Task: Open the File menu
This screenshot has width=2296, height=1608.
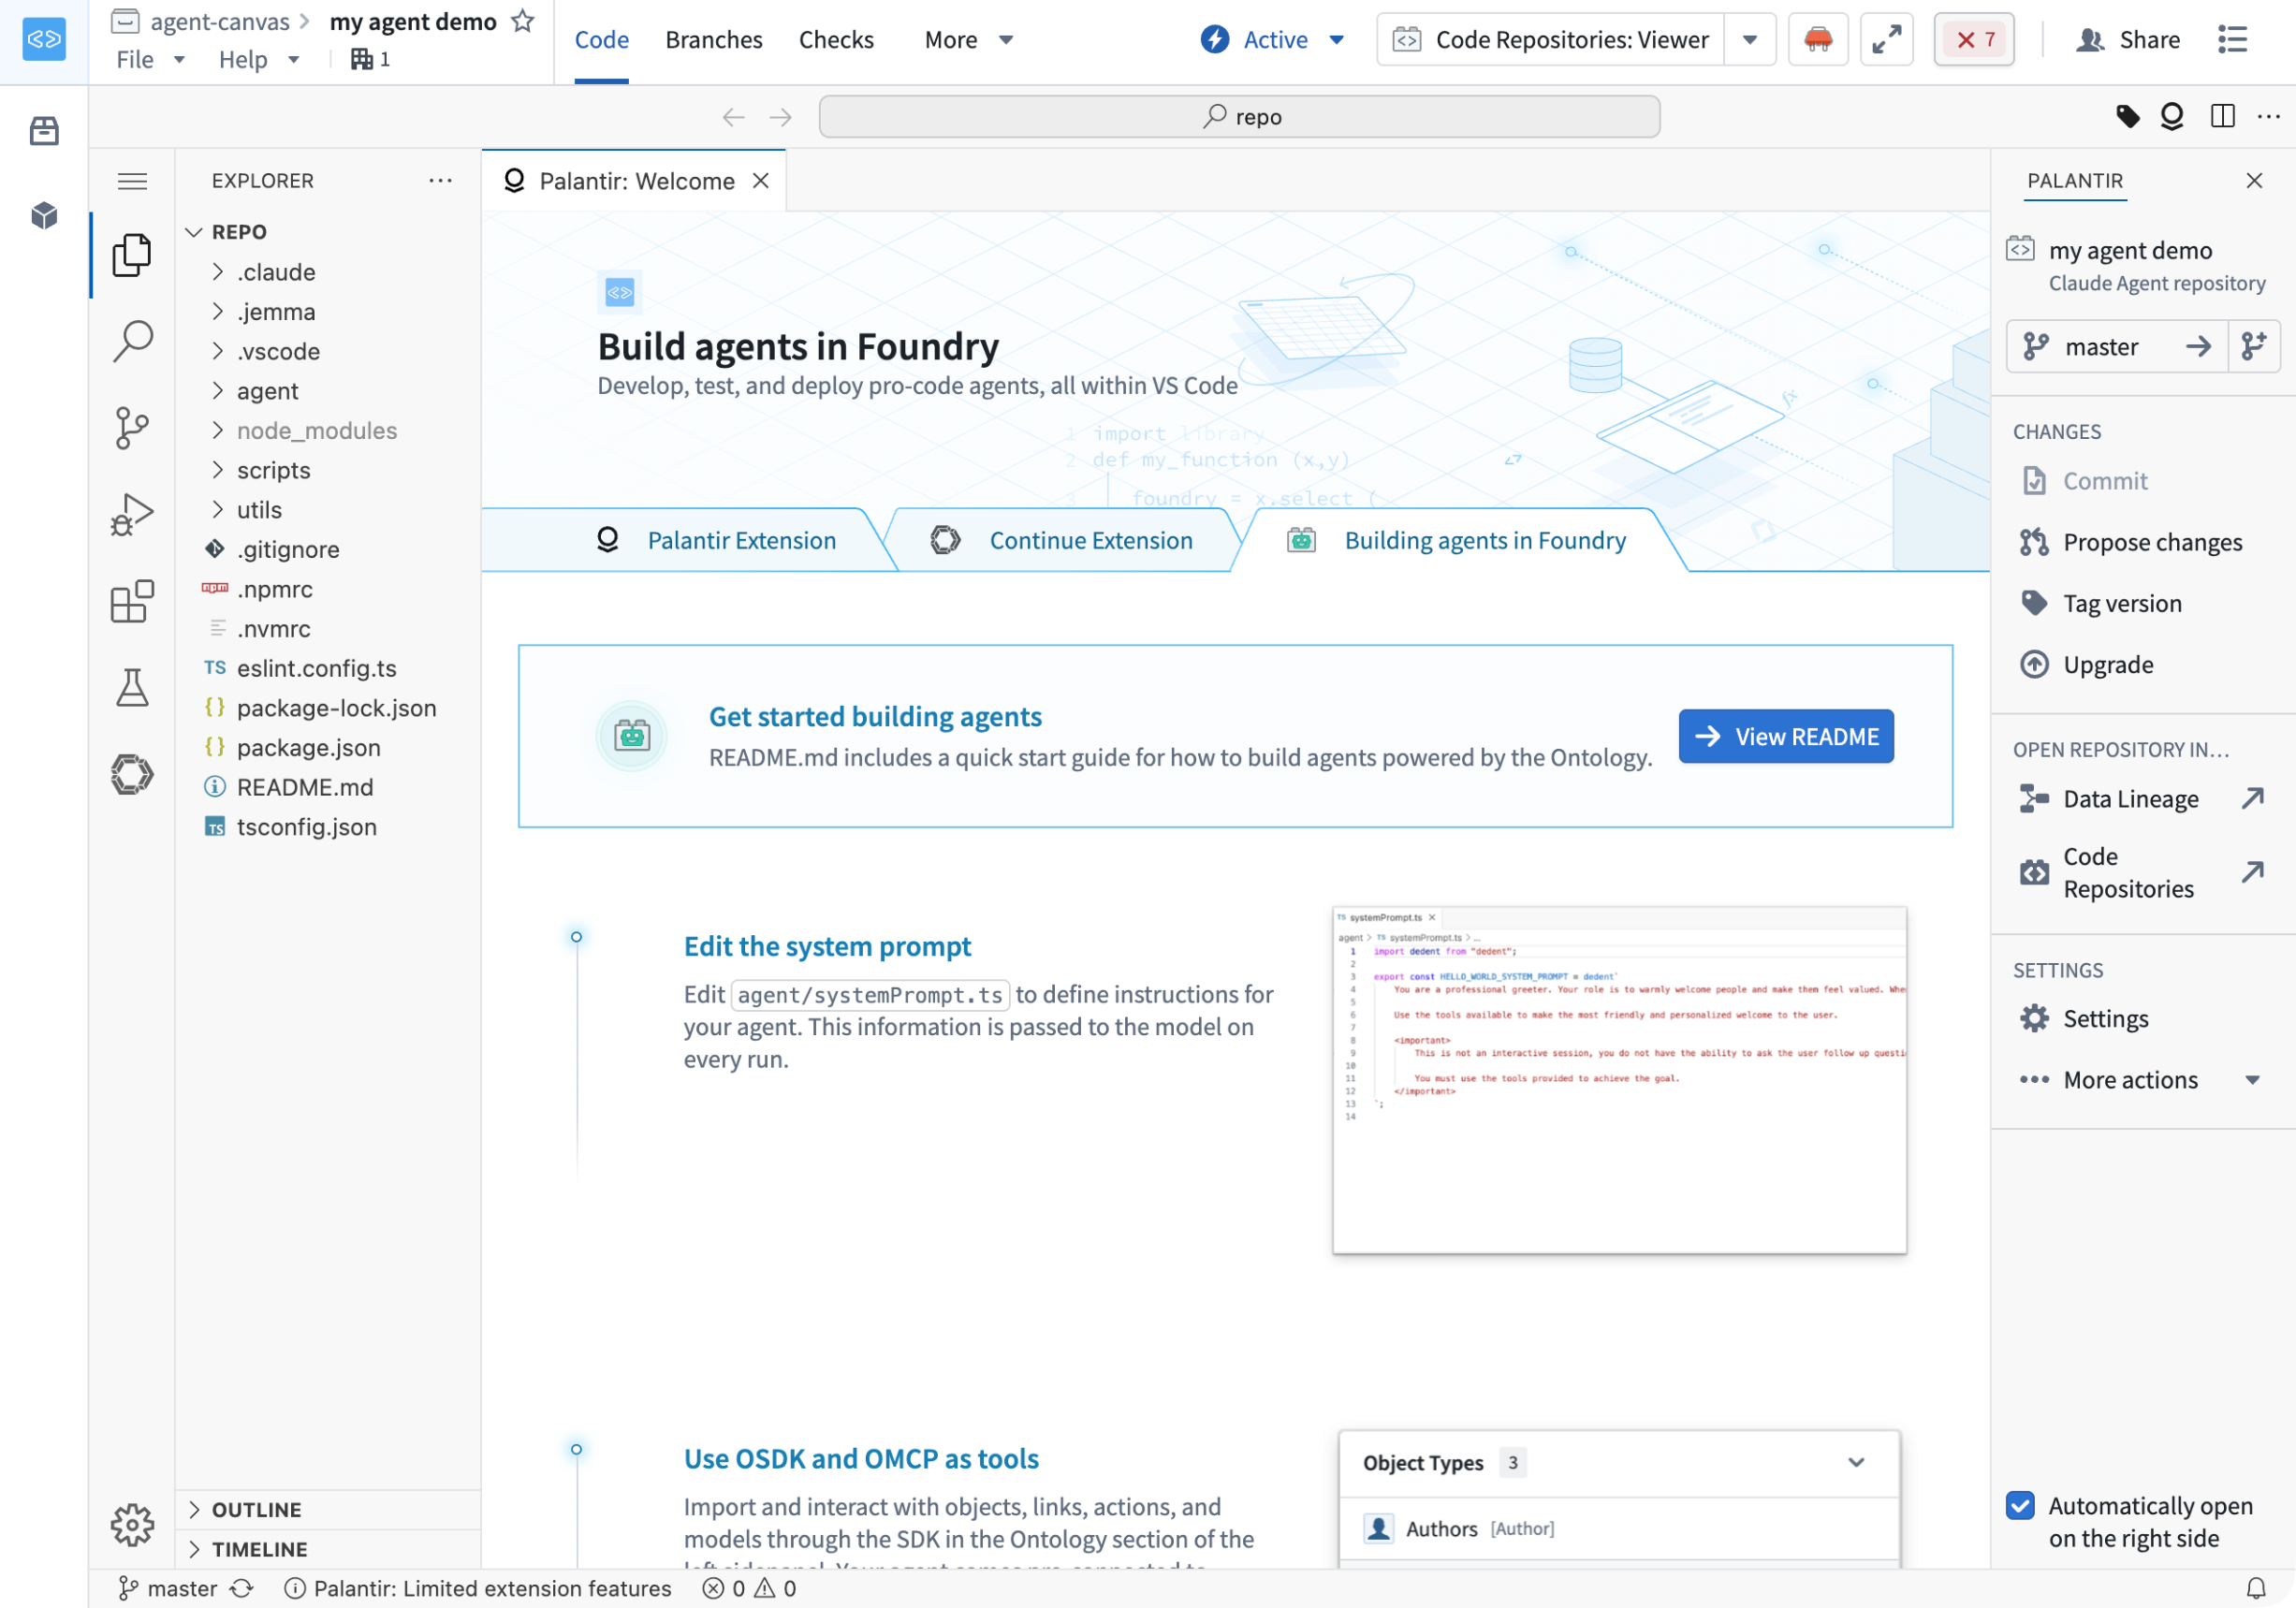Action: (x=150, y=60)
